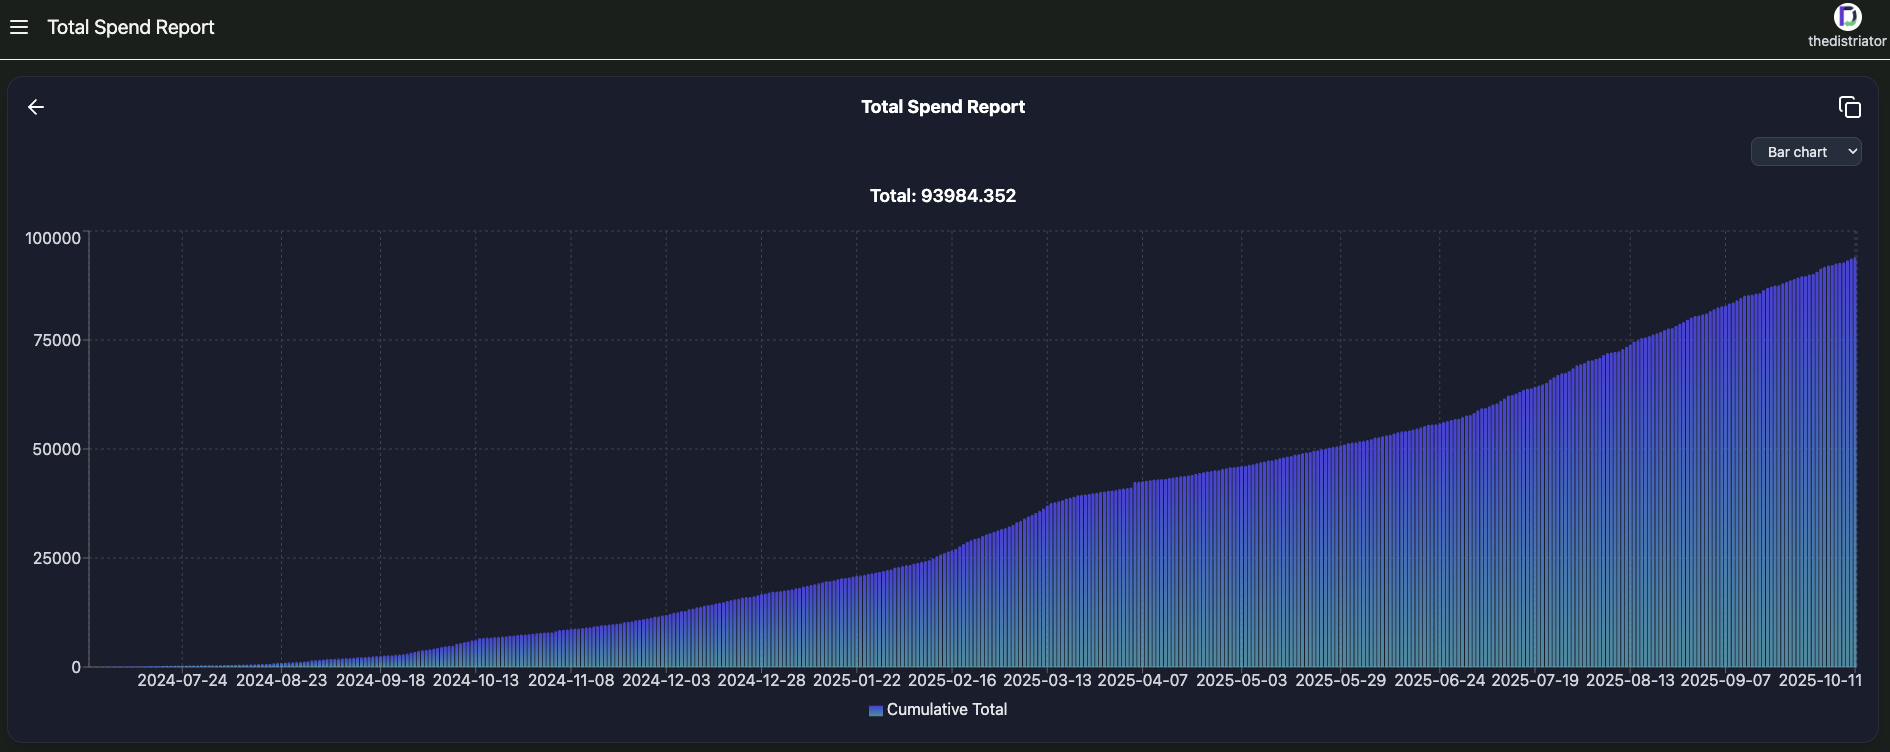This screenshot has height=752, width=1890.
Task: Click the thedistriator username text
Action: [x=1846, y=41]
